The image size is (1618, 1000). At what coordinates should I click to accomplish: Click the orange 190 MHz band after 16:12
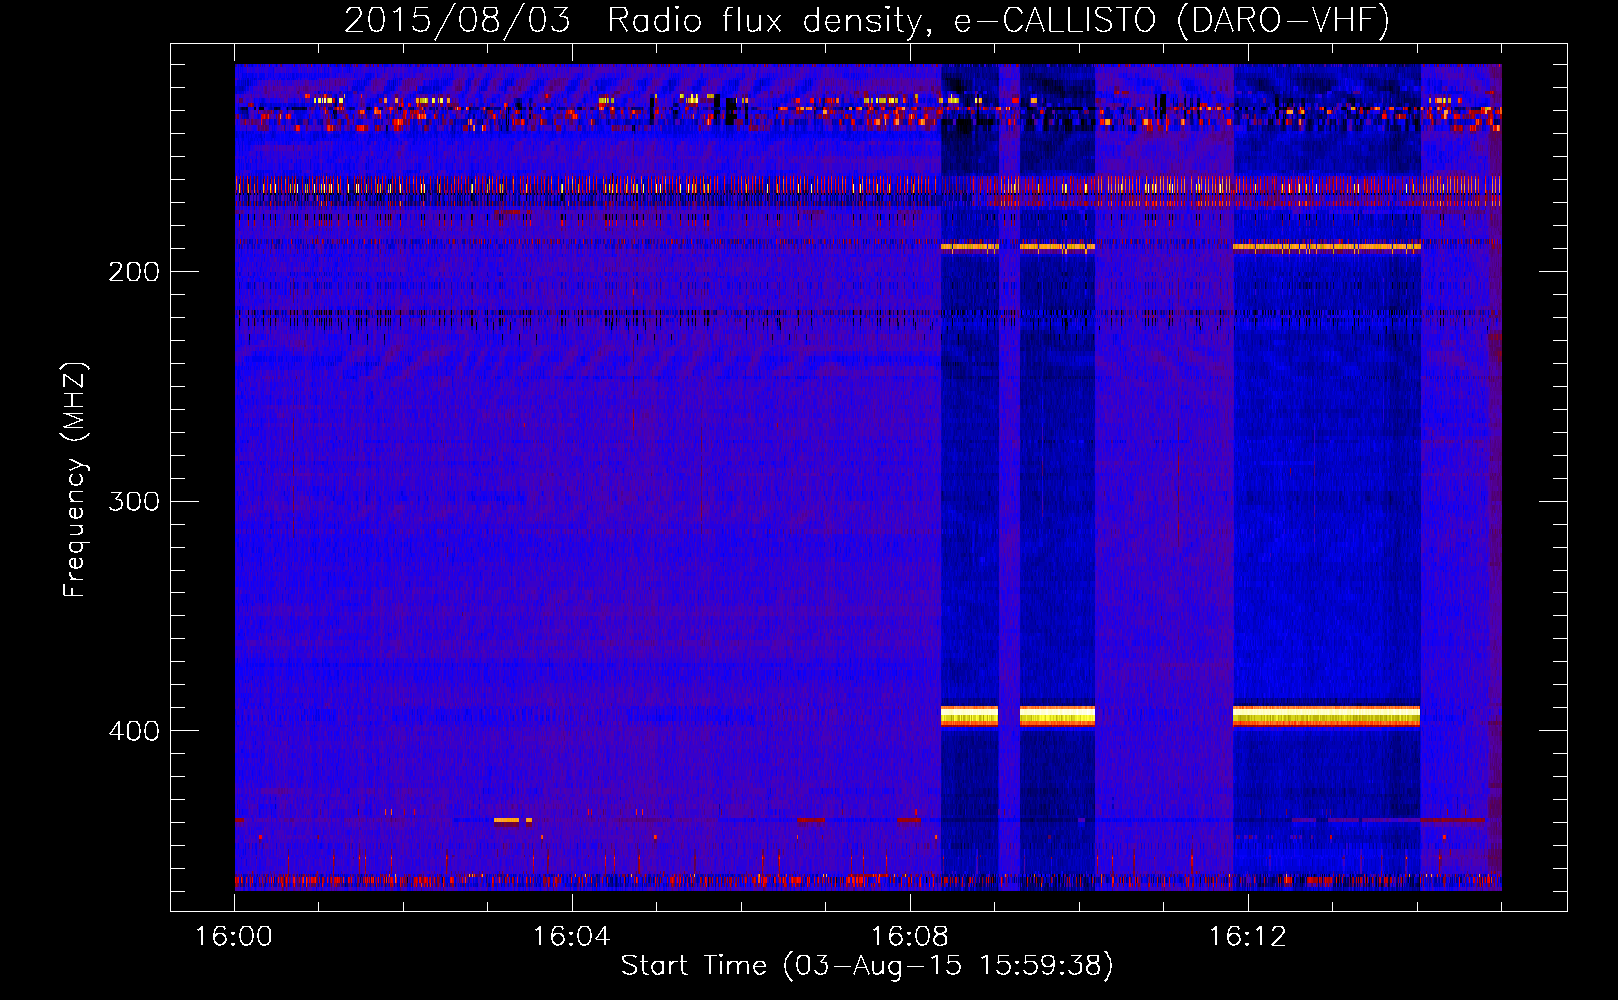click(x=1326, y=246)
